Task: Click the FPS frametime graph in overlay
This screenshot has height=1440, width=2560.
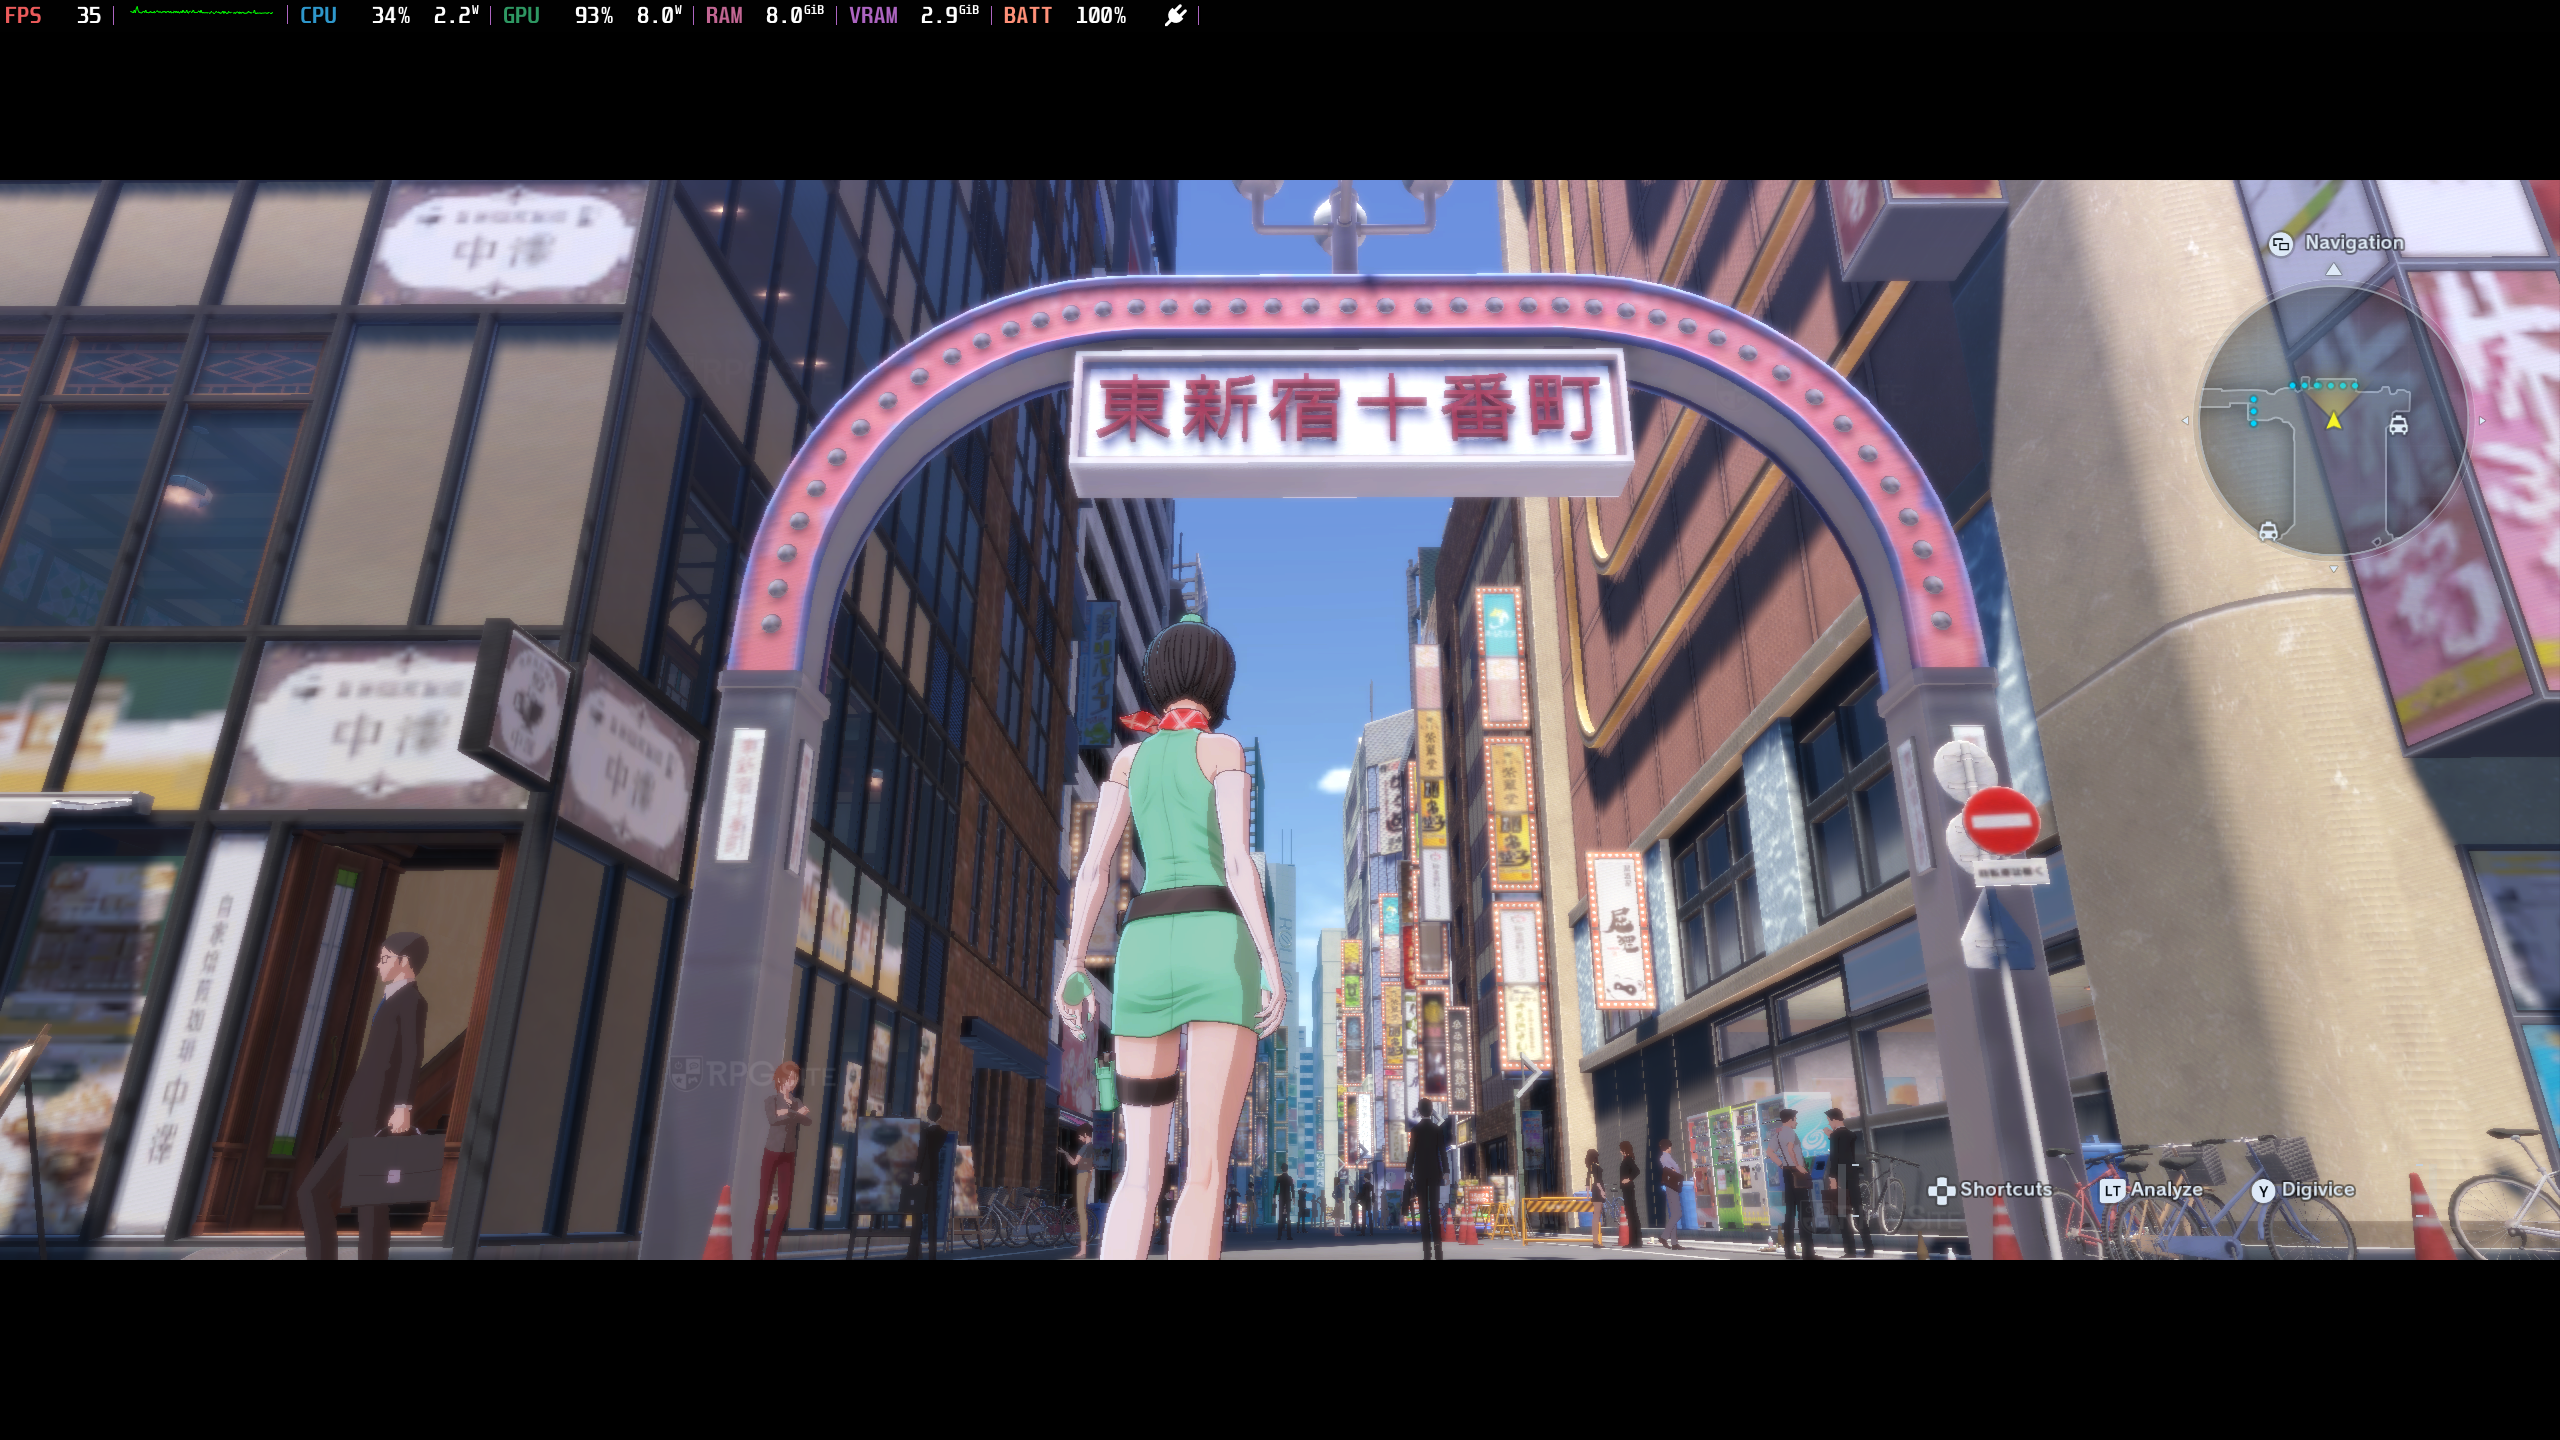Action: click(x=201, y=13)
